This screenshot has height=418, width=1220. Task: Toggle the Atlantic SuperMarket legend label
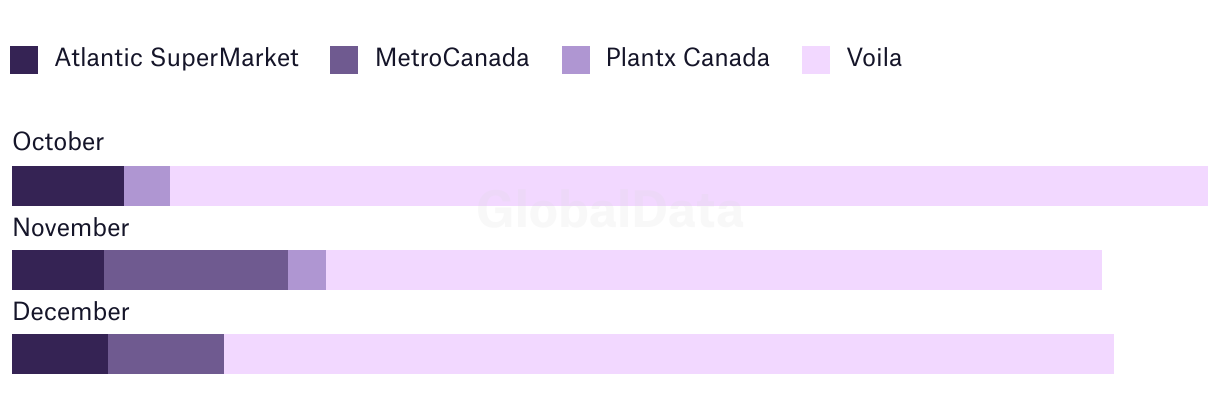tap(177, 58)
